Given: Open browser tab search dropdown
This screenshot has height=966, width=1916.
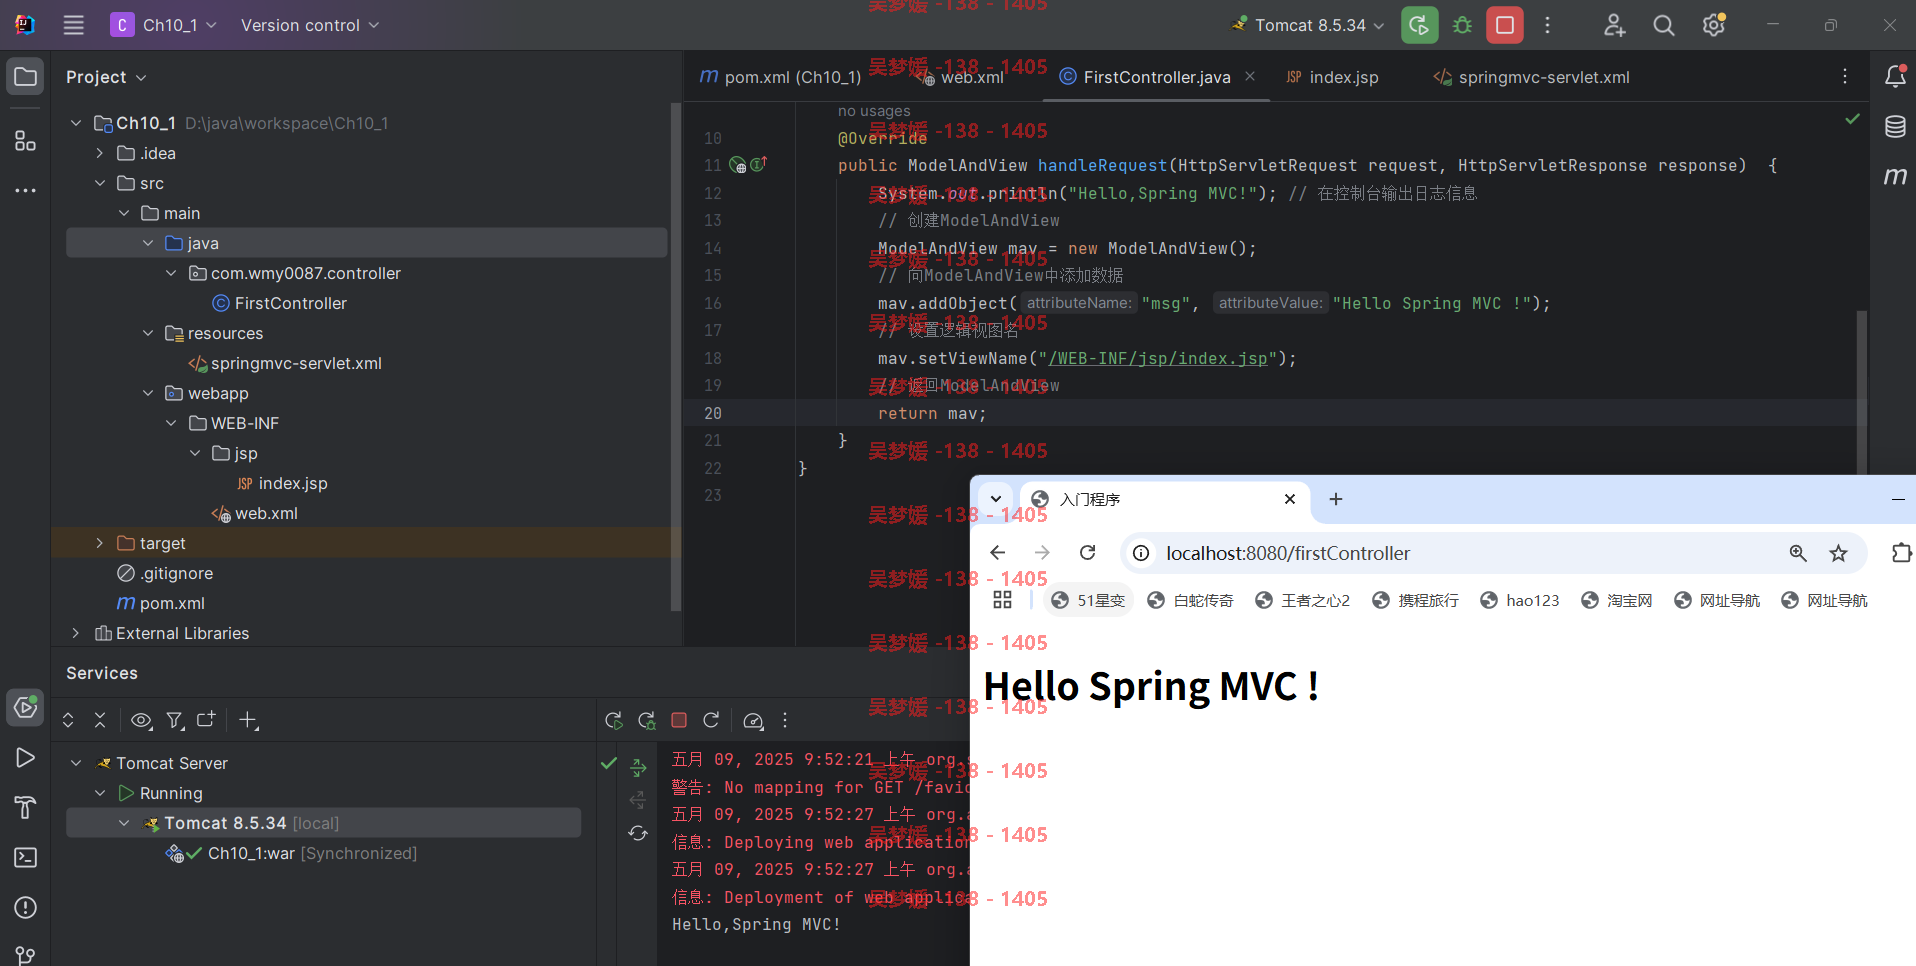Looking at the screenshot, I should (x=996, y=499).
